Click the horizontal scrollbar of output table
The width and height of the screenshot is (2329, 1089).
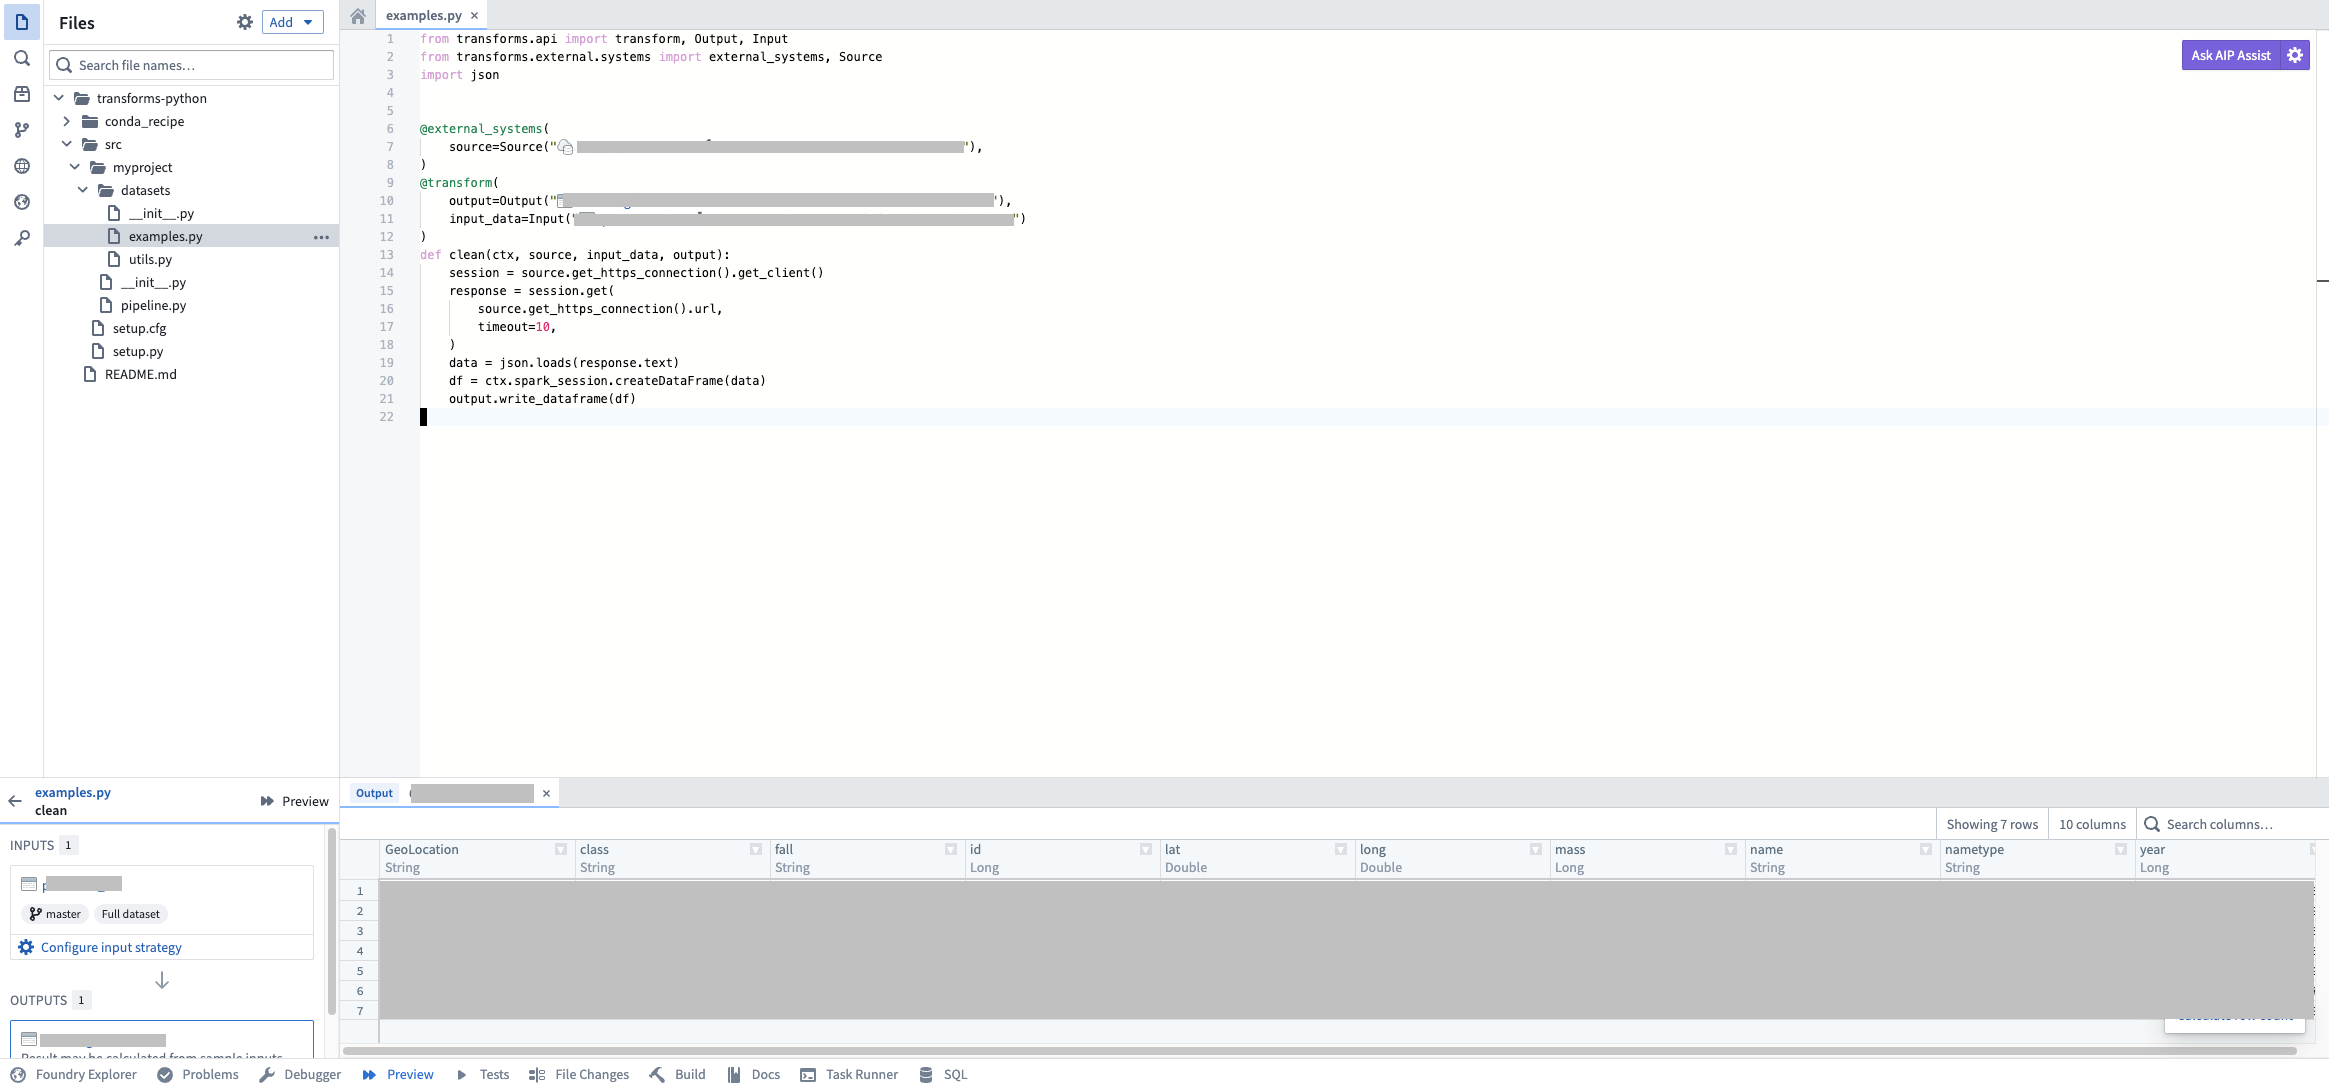point(1319,1050)
